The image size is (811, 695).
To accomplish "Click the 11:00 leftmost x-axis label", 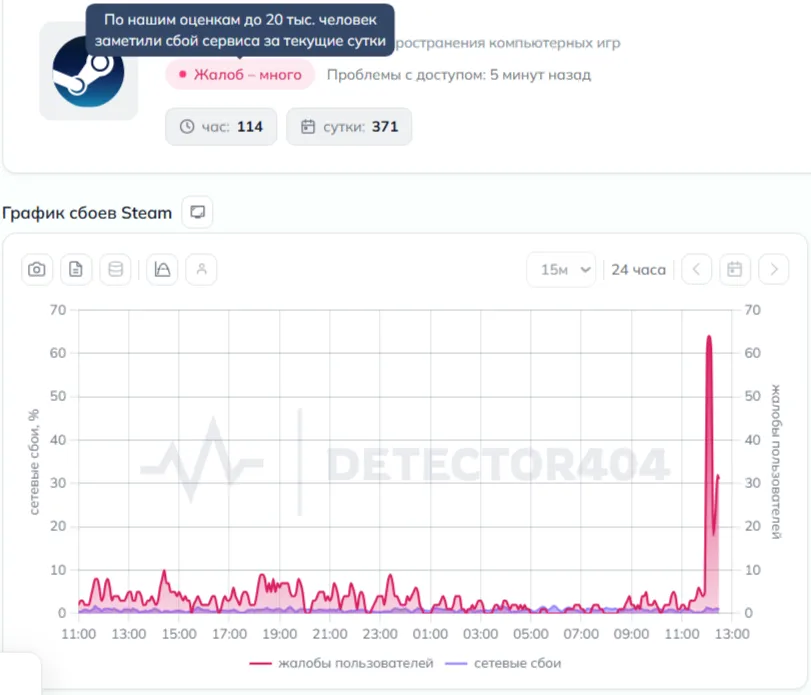I will (79, 634).
